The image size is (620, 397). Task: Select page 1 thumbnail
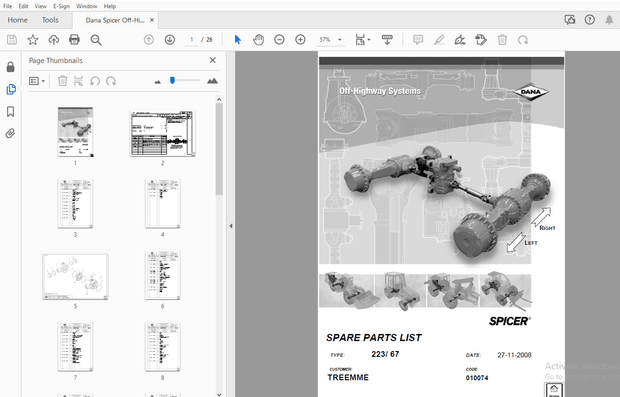[x=75, y=132]
